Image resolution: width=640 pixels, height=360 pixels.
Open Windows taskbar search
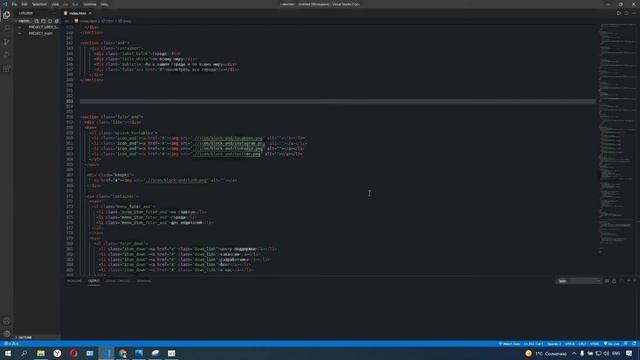click(x=24, y=353)
